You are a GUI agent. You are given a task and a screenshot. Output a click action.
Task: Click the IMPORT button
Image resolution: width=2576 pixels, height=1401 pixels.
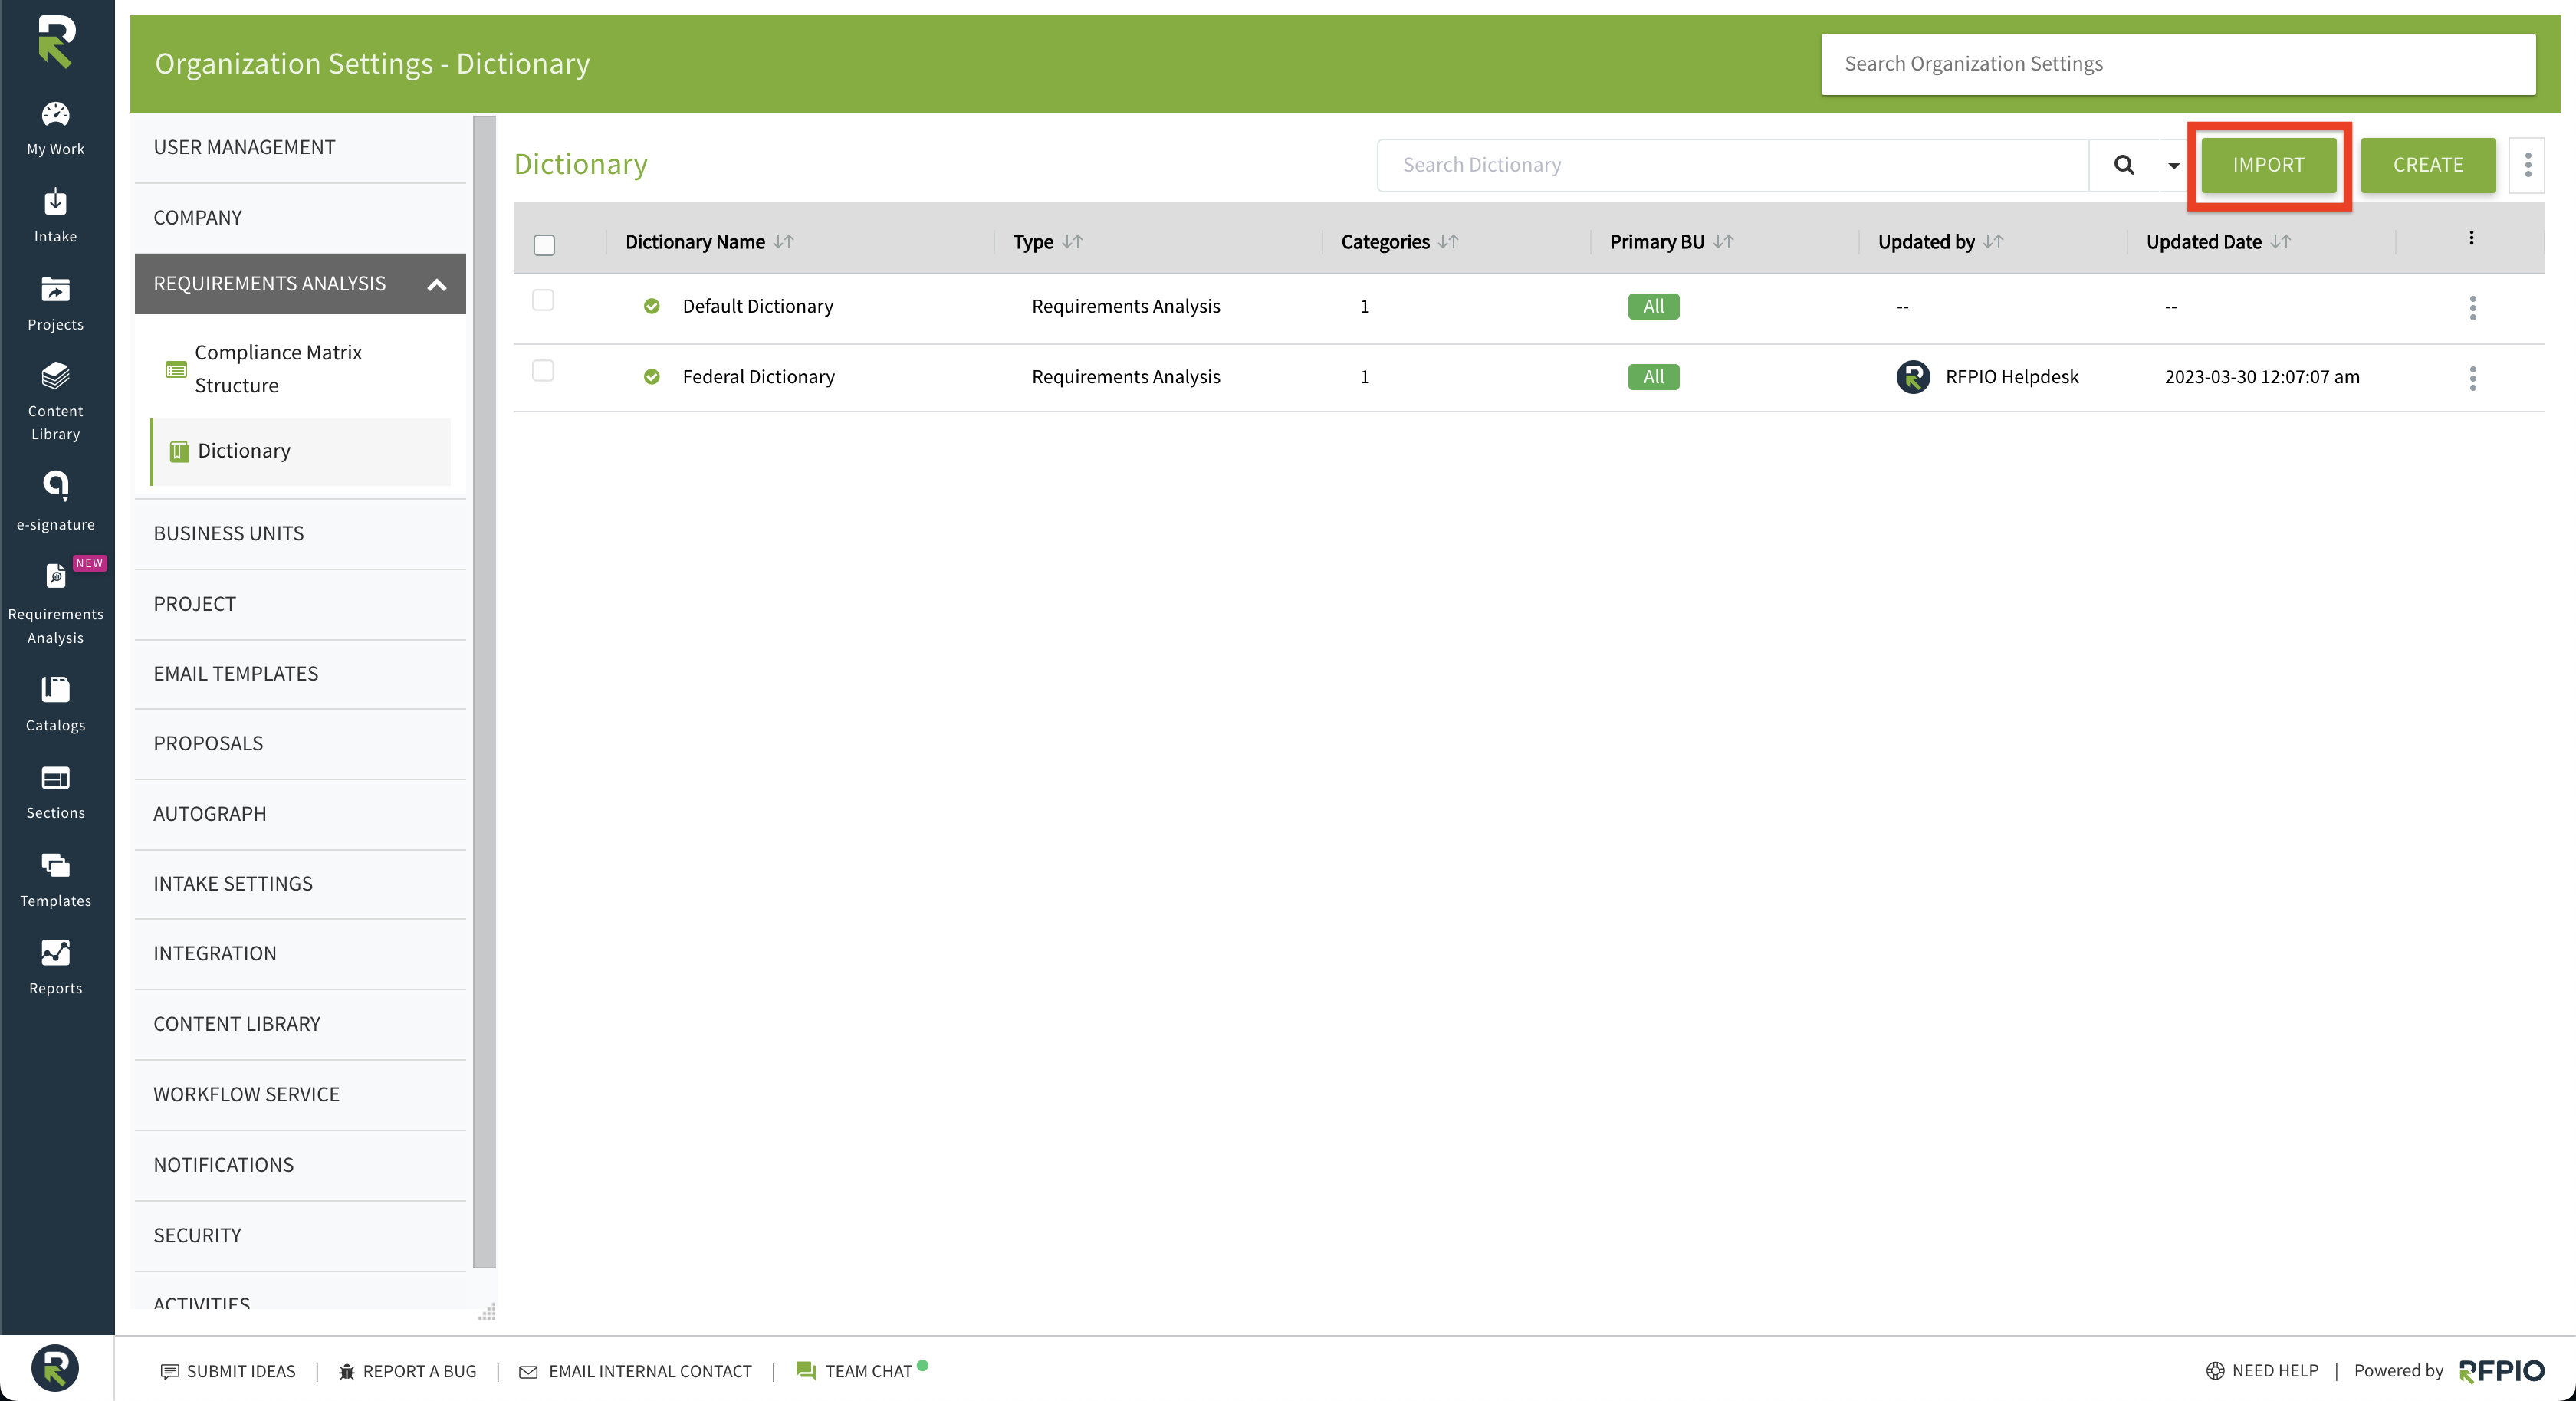pos(2268,165)
